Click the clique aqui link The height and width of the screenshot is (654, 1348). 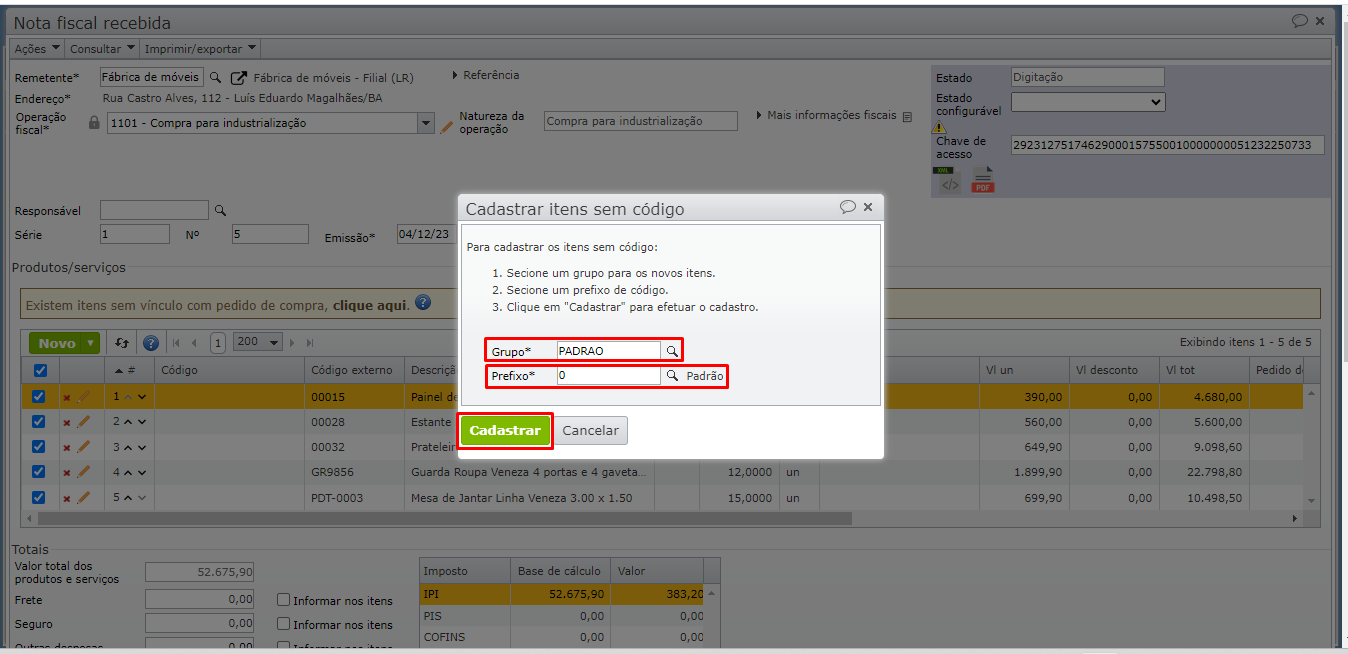click(x=370, y=305)
